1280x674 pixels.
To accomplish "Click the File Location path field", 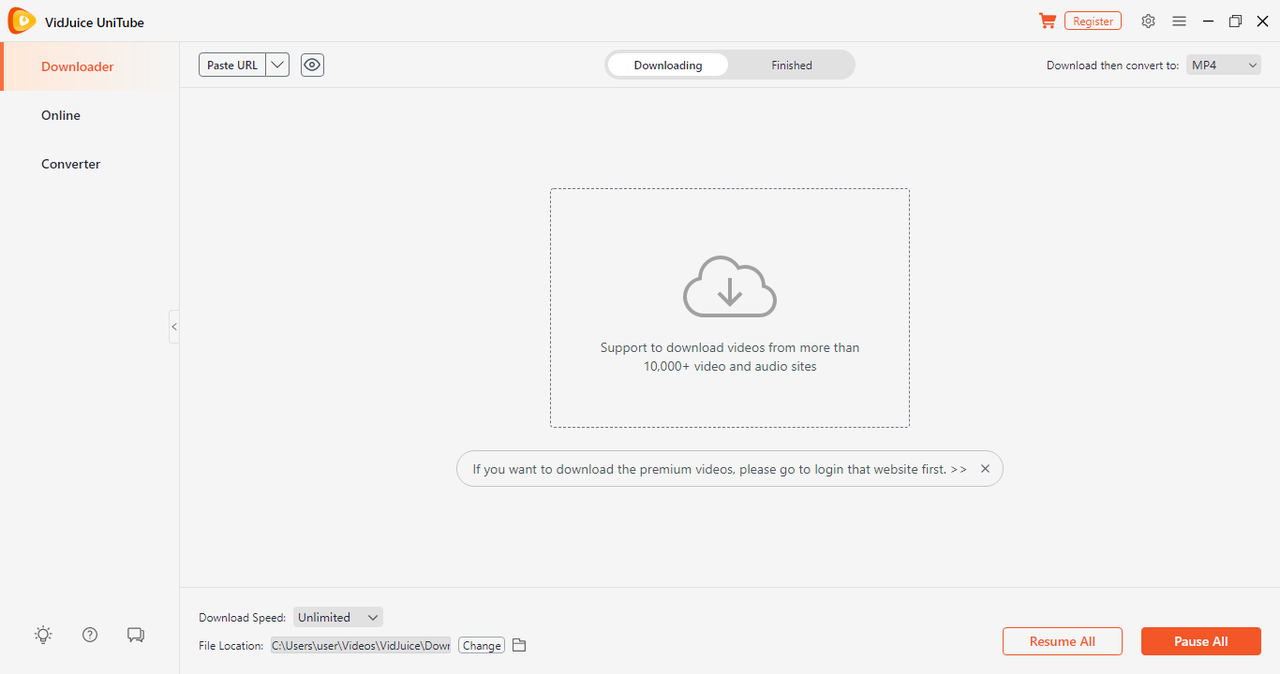I will click(360, 645).
